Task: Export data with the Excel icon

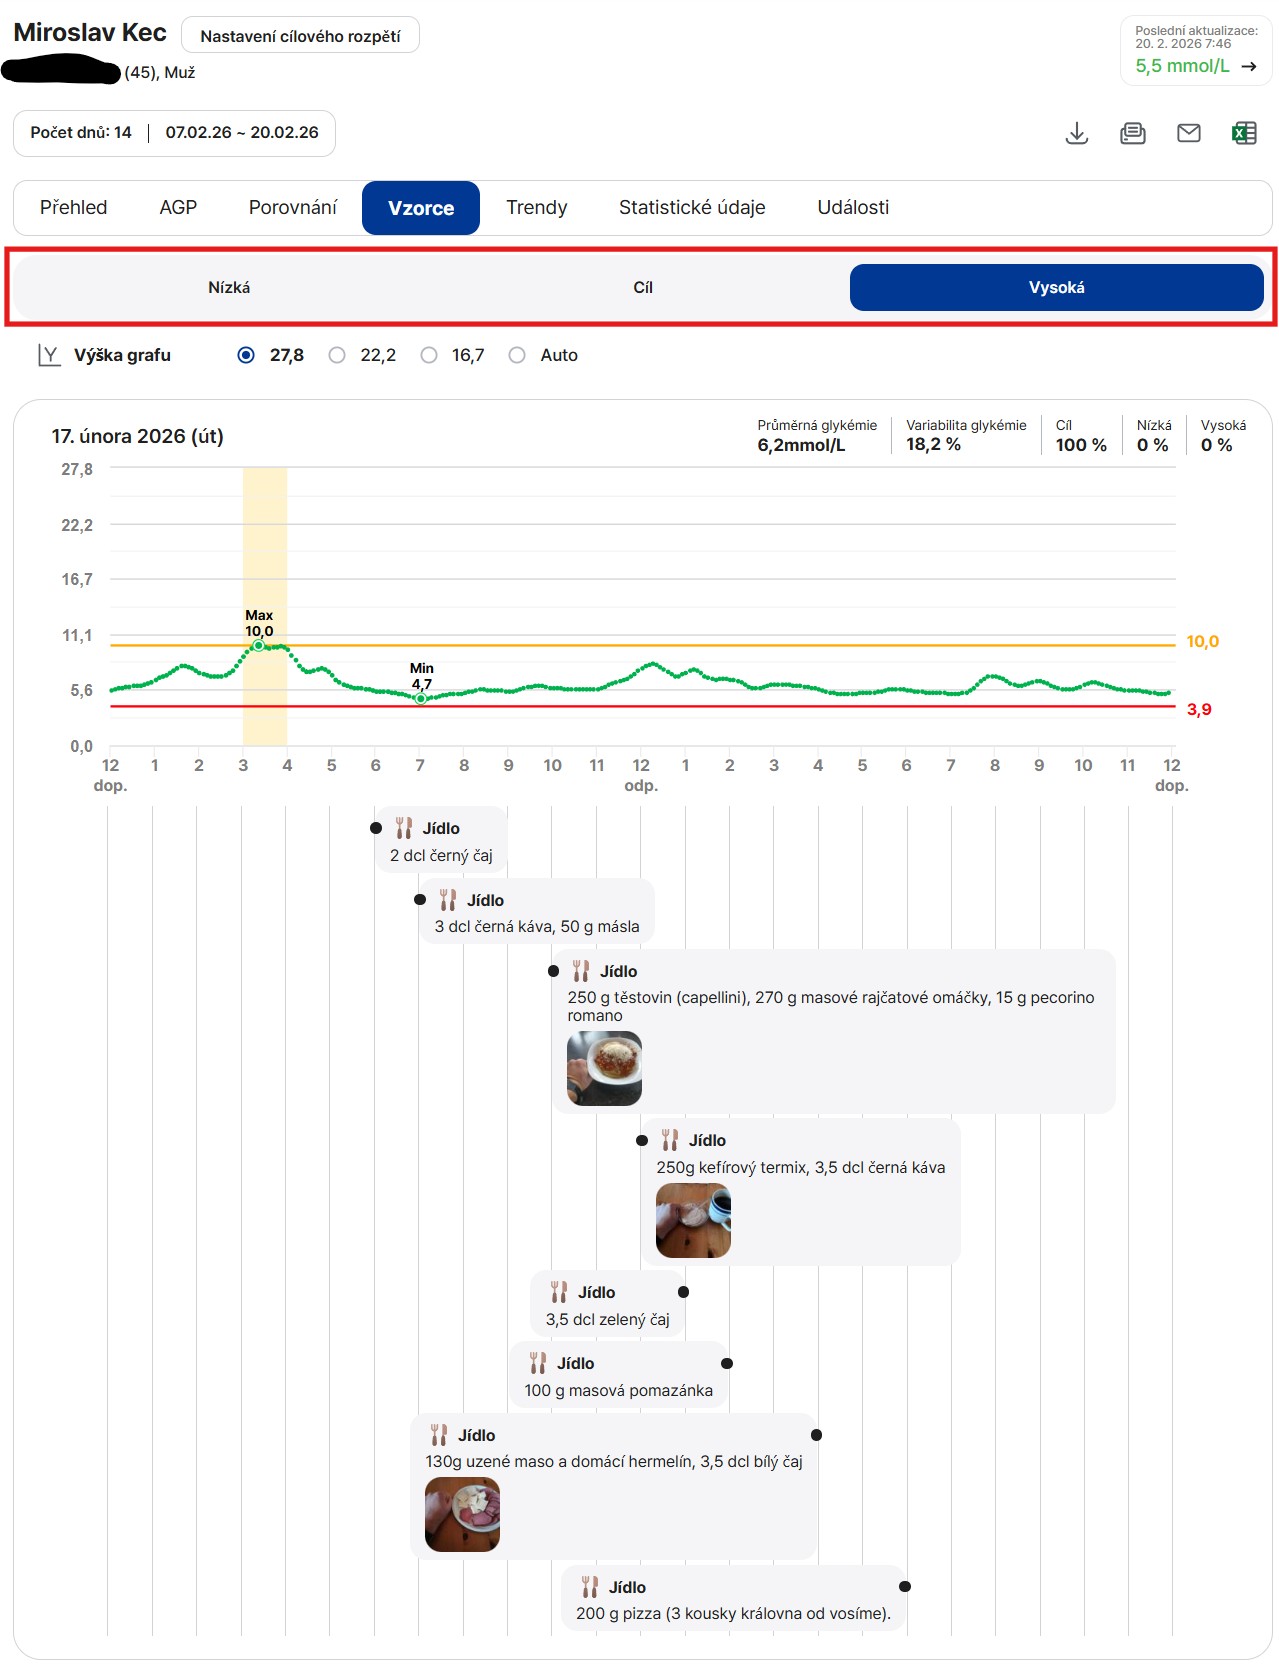Action: click(1244, 133)
